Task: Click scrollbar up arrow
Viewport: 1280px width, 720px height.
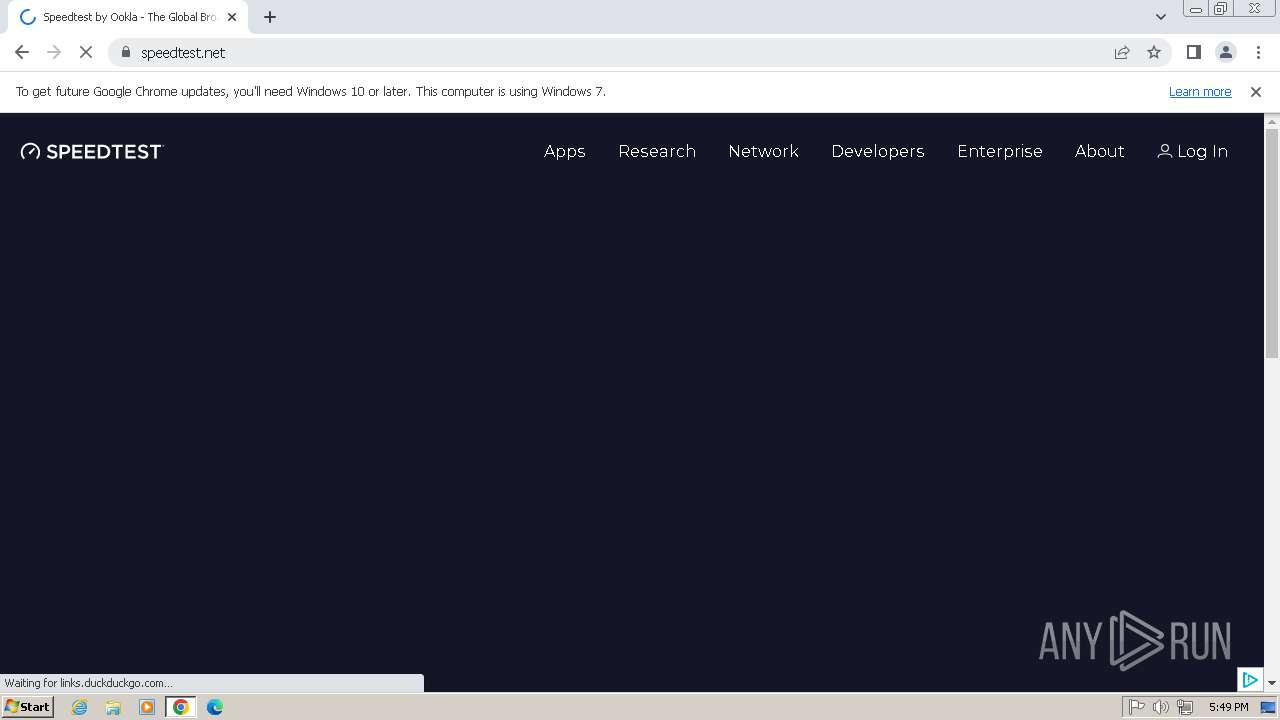Action: 1272,121
